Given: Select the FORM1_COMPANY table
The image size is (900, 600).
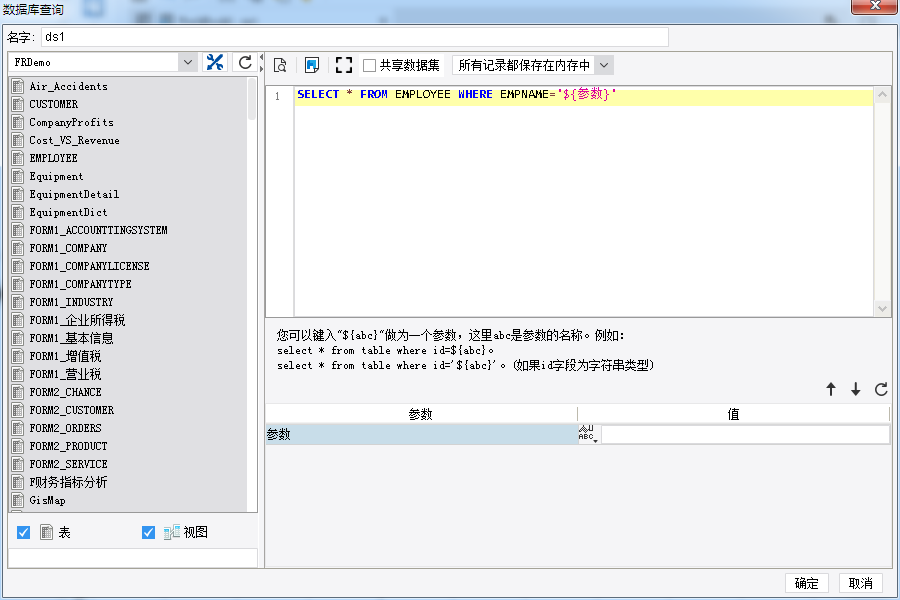Looking at the screenshot, I should 68,248.
